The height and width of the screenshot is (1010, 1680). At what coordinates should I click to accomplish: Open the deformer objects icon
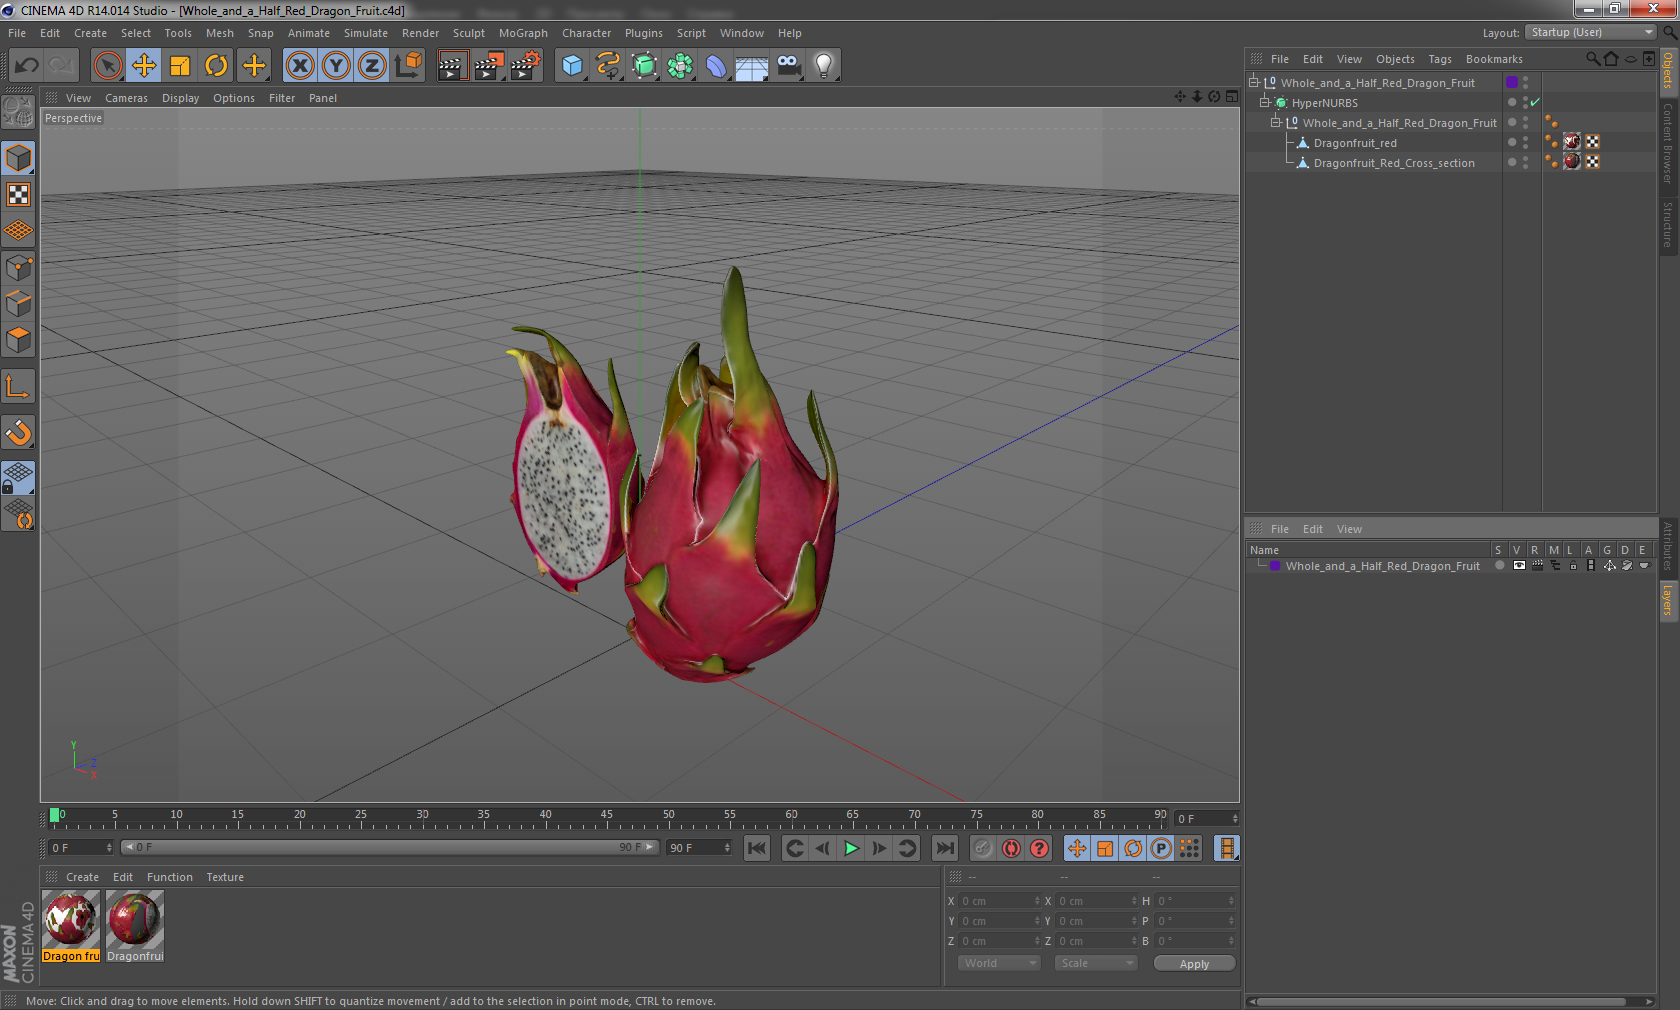coord(716,66)
